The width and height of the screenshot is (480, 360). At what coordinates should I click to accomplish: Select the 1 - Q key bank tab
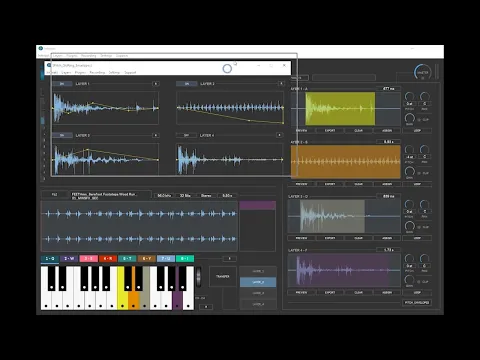[x=50, y=259]
